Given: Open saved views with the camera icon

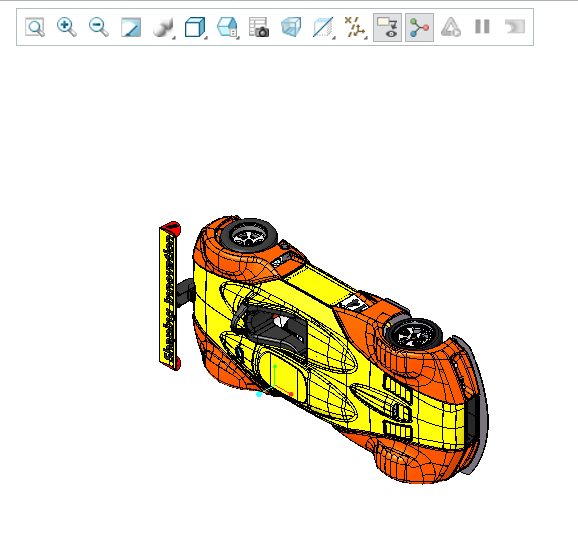Looking at the screenshot, I should [x=259, y=27].
